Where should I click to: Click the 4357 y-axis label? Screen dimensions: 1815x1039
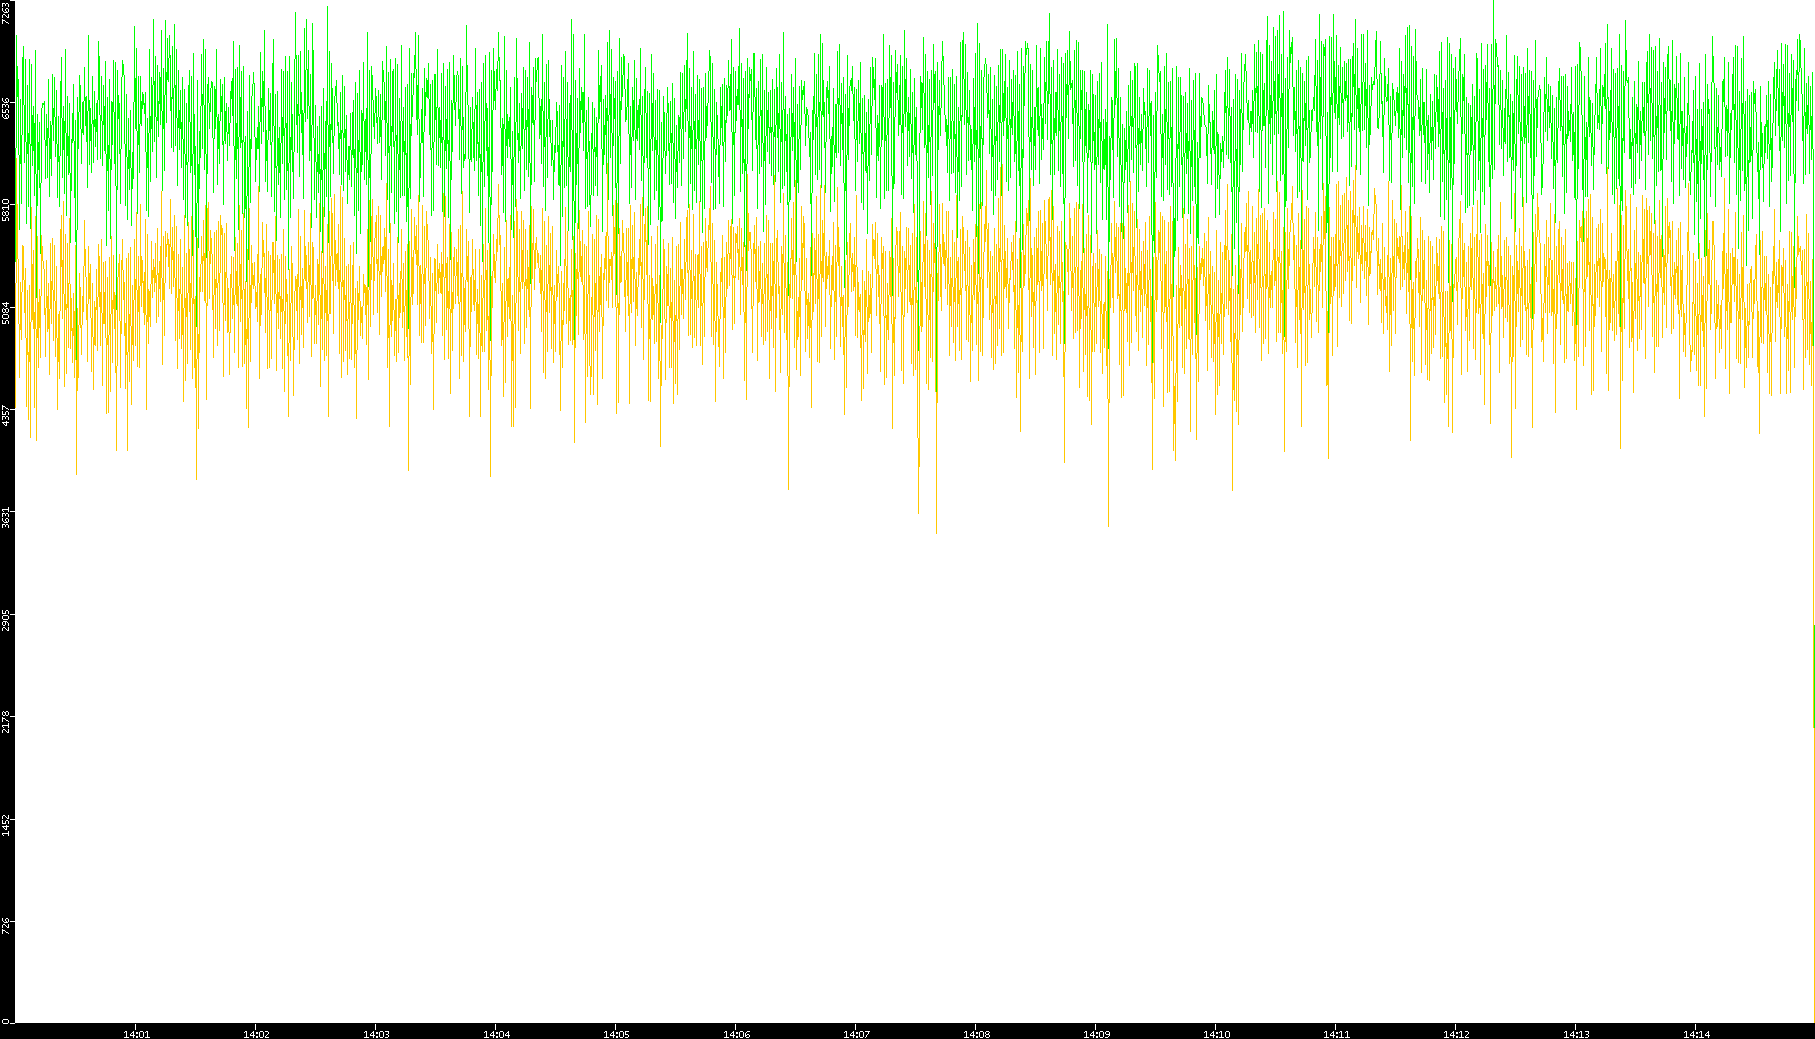coord(7,415)
